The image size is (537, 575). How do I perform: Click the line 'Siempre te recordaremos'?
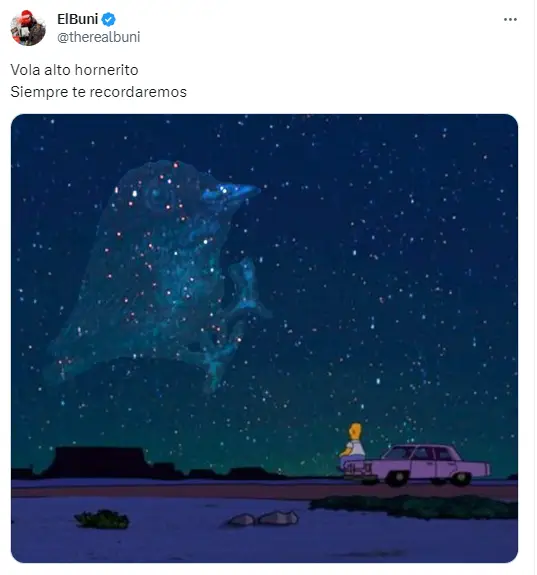click(99, 92)
